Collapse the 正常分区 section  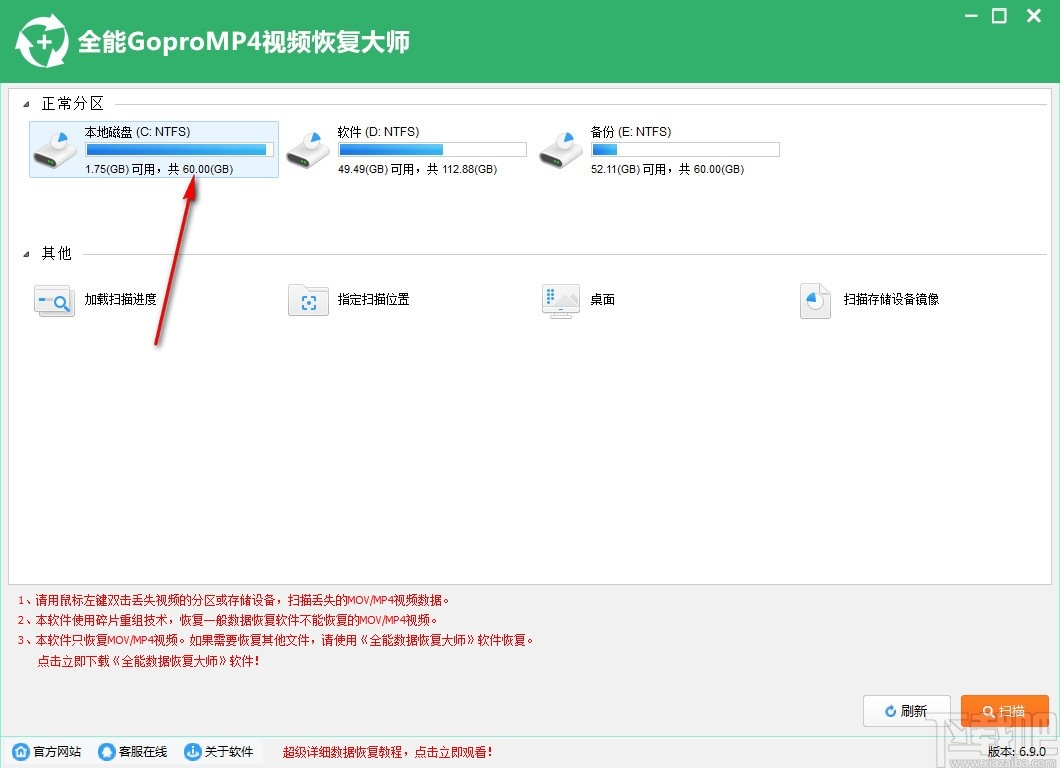tap(26, 104)
